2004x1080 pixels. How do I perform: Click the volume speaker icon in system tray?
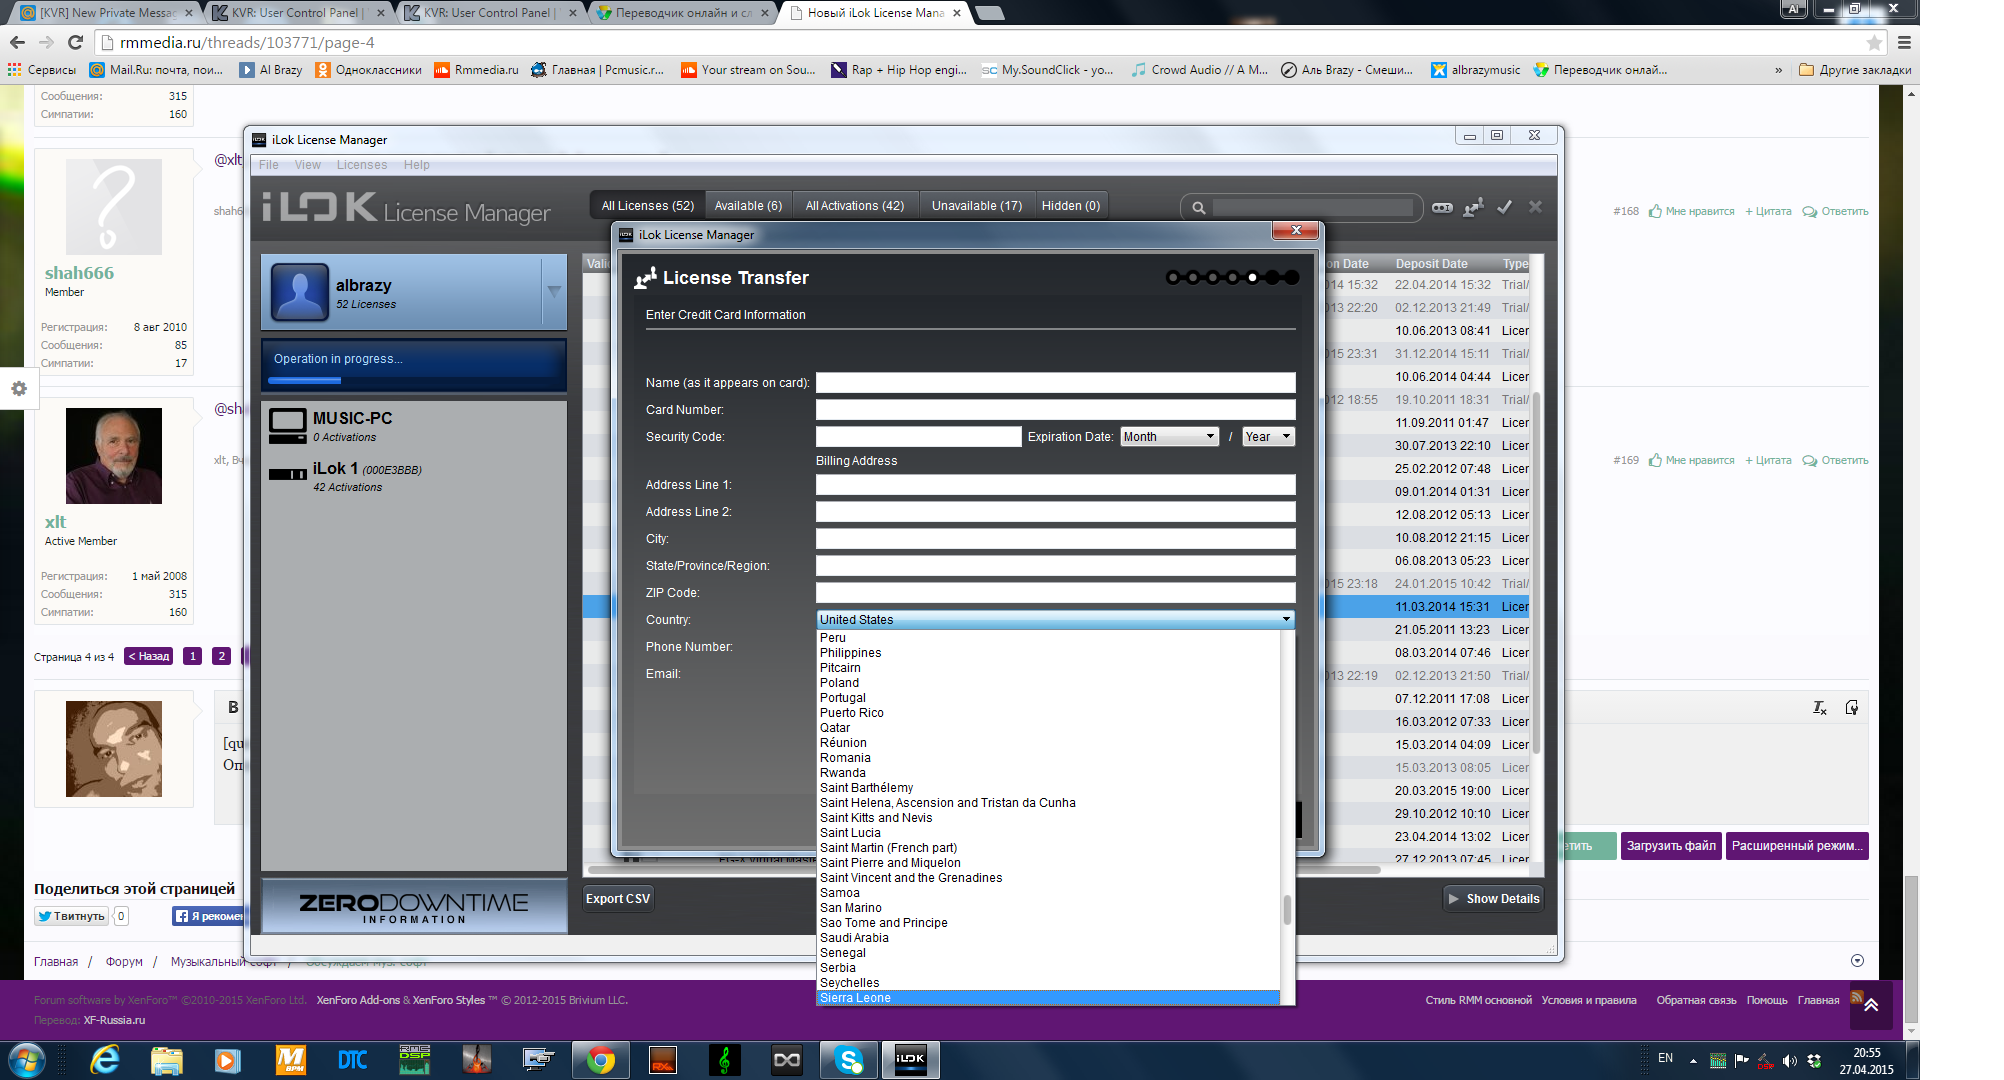click(x=1790, y=1061)
